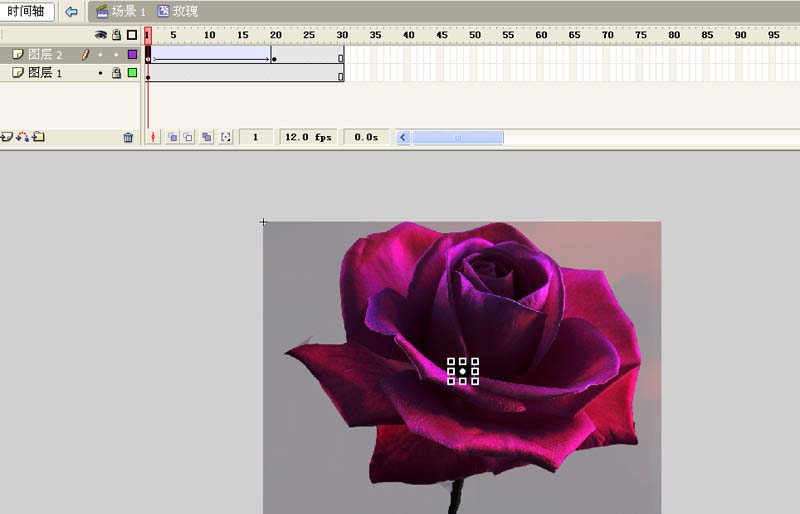Switch to 场景 1 in edit bar

[120, 11]
